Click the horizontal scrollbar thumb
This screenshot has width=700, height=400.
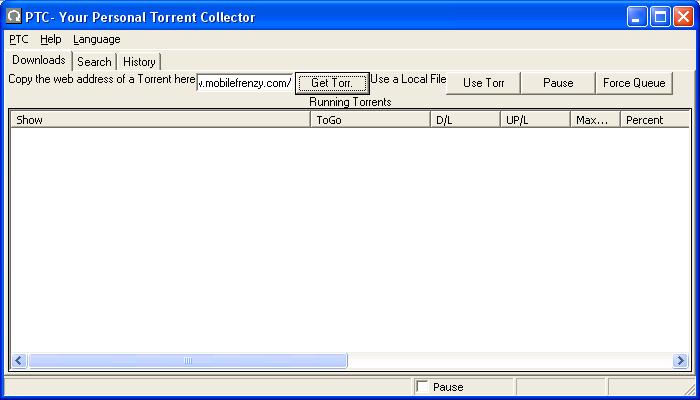click(188, 360)
